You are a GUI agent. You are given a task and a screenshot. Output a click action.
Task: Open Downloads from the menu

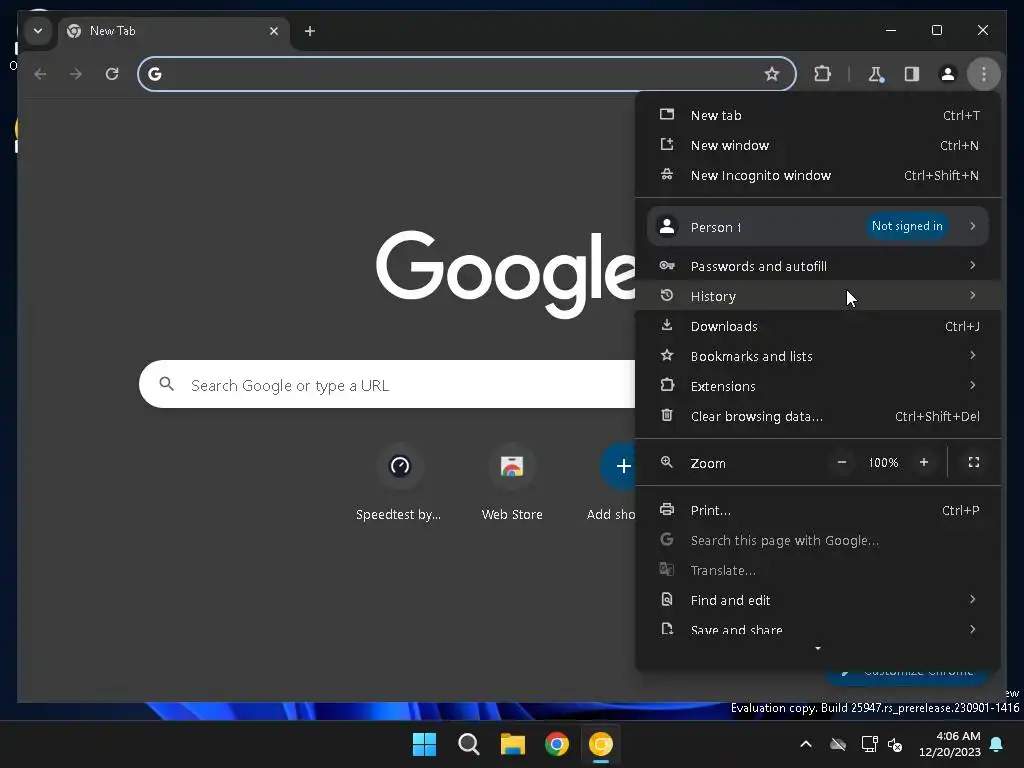coord(818,326)
